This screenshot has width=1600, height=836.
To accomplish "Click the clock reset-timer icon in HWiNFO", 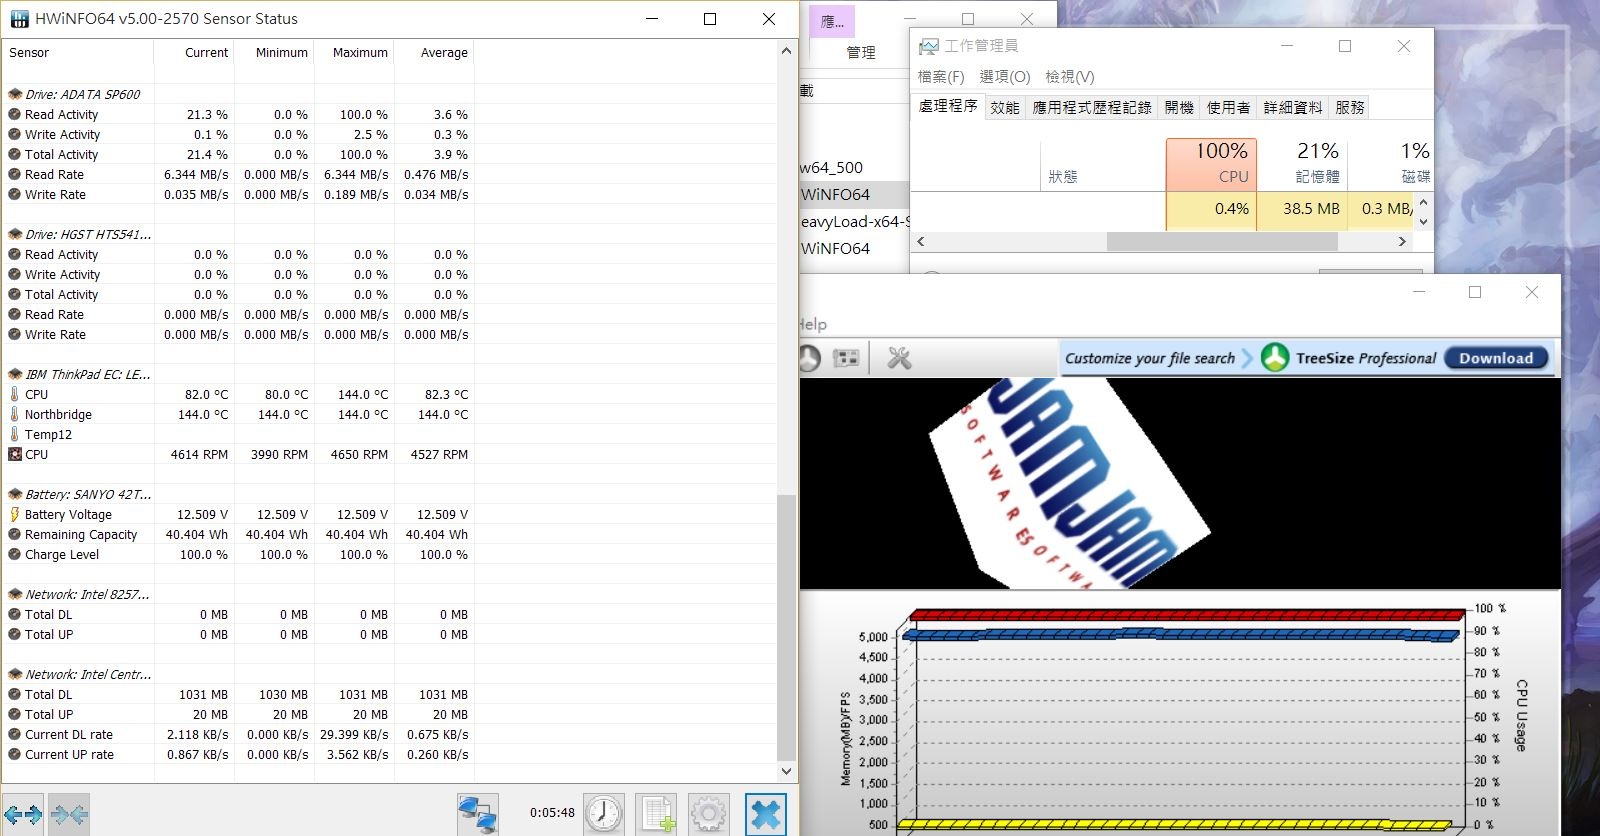I will pyautogui.click(x=603, y=814).
